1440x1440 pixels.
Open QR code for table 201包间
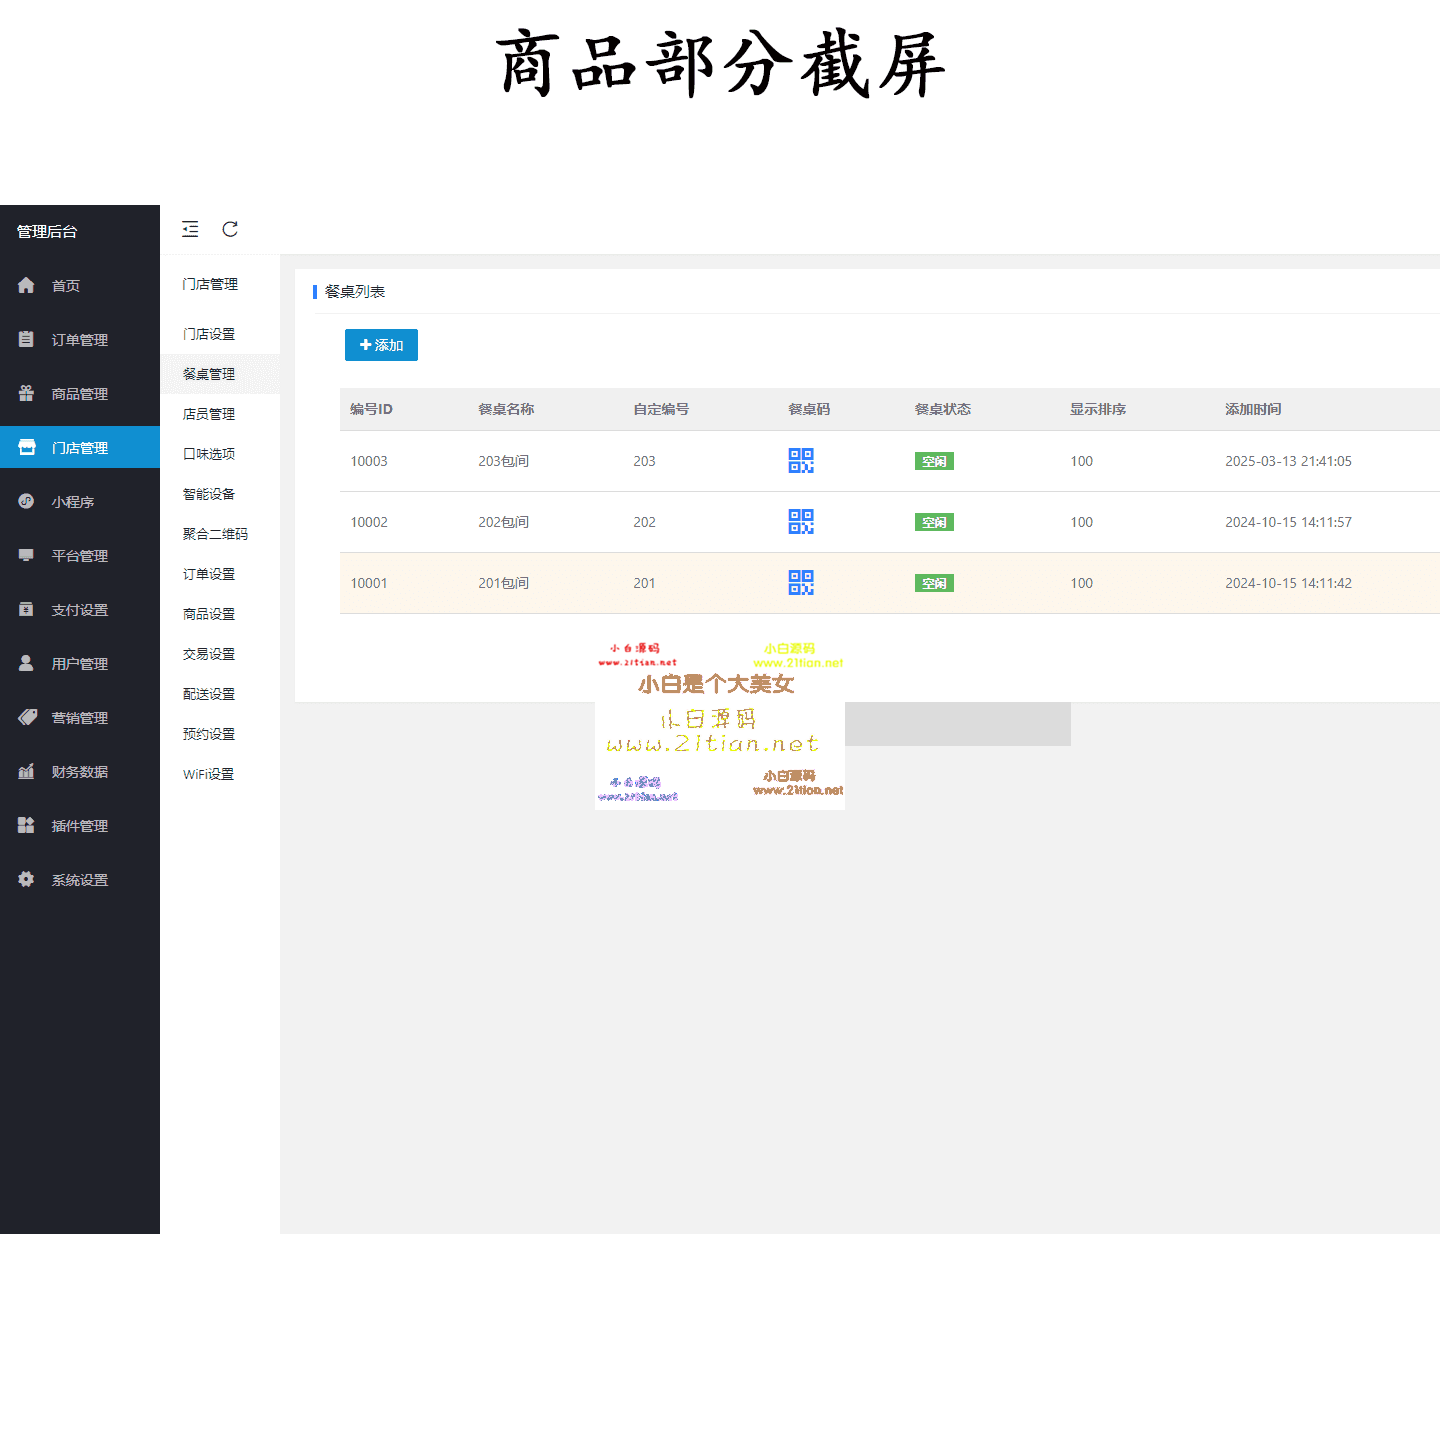click(x=801, y=583)
